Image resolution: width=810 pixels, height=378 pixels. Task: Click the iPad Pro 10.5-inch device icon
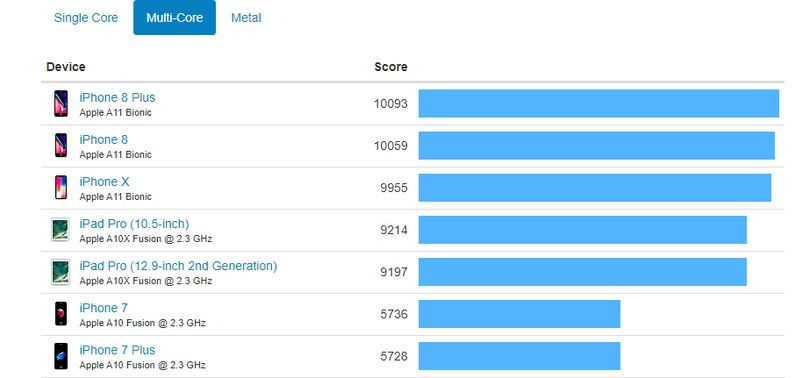(60, 229)
